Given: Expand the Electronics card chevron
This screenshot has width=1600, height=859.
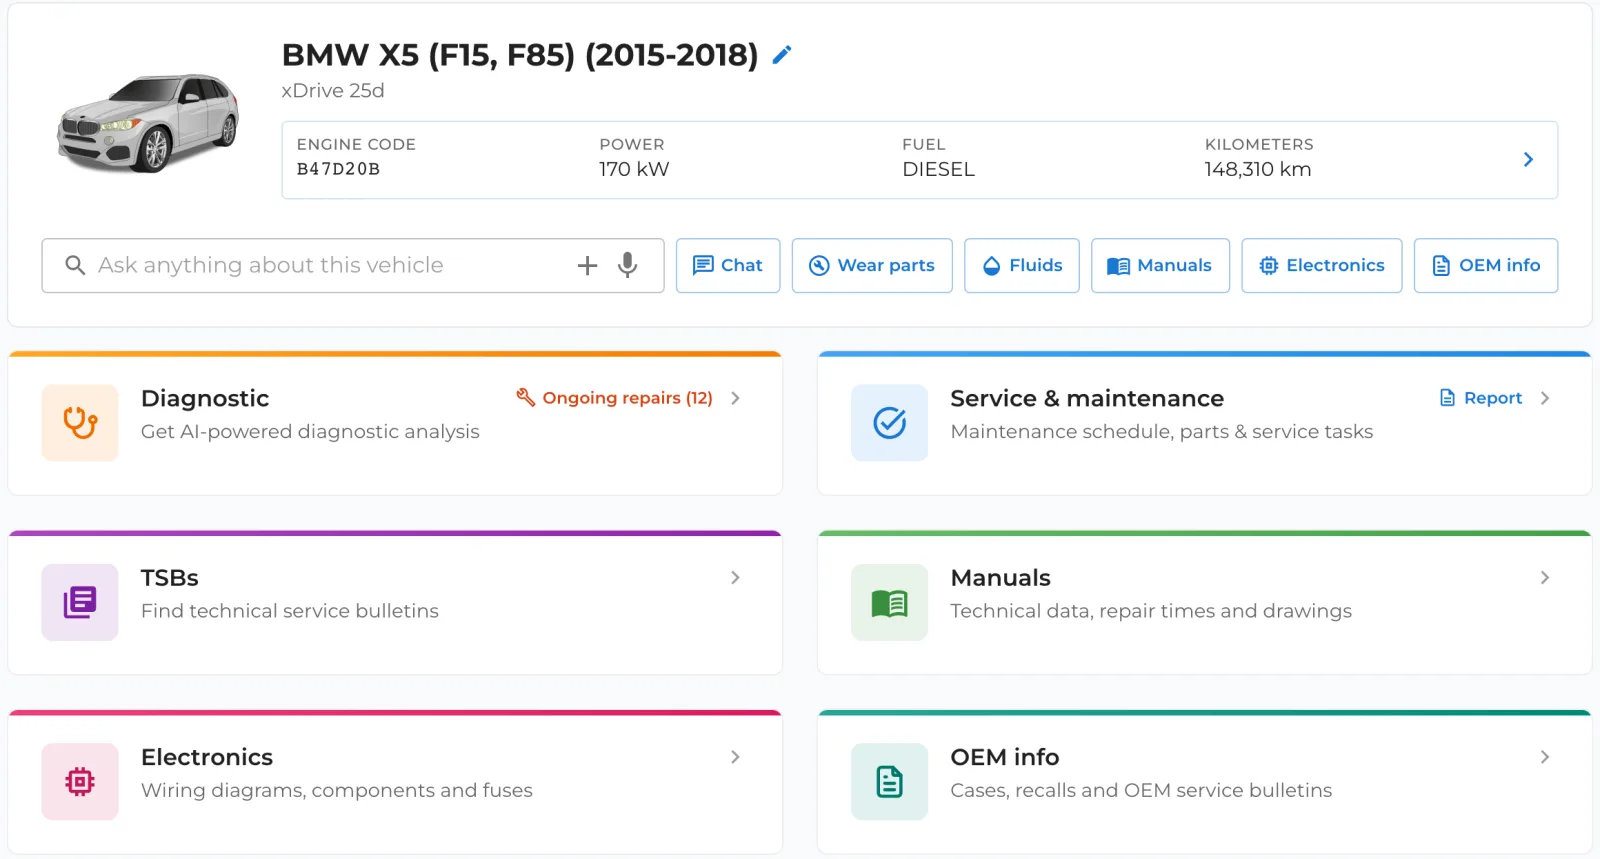Looking at the screenshot, I should (x=735, y=757).
